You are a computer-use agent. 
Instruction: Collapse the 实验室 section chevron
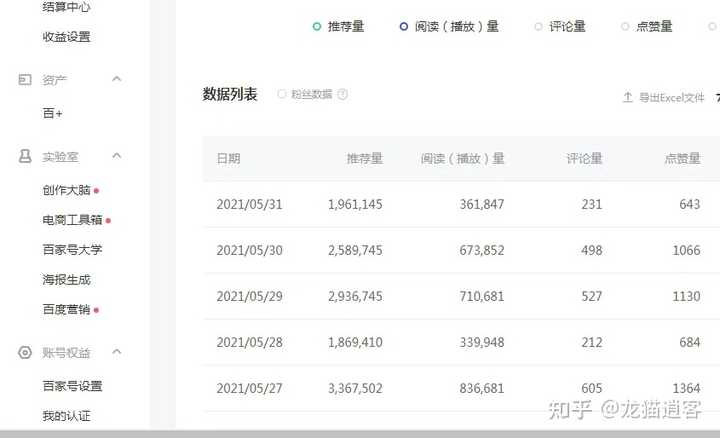click(117, 156)
